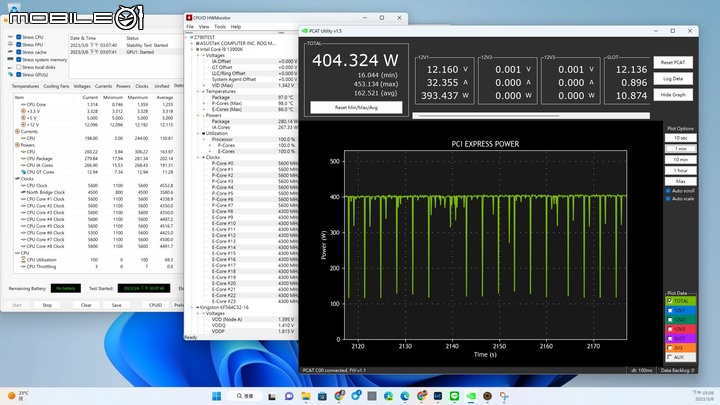The height and width of the screenshot is (405, 720).
Task: Open the Chat app from the taskbar
Action: (289, 396)
